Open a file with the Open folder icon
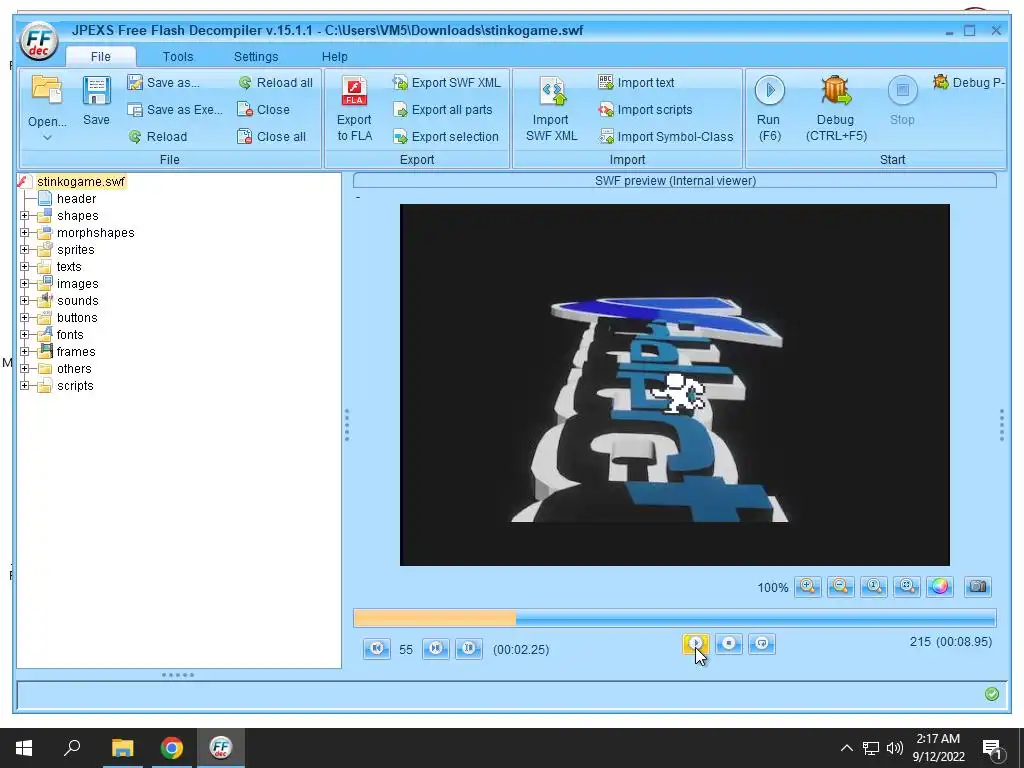This screenshot has width=1024, height=768. coord(47,90)
